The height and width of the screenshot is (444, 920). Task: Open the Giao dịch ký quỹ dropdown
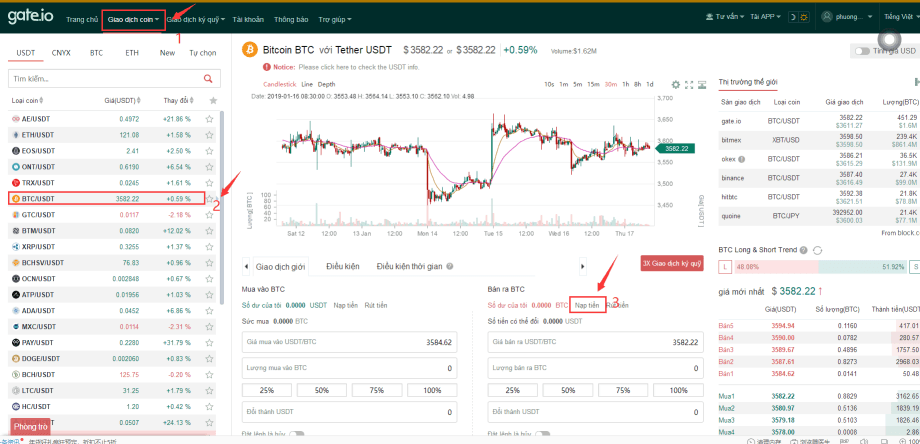[x=196, y=19]
